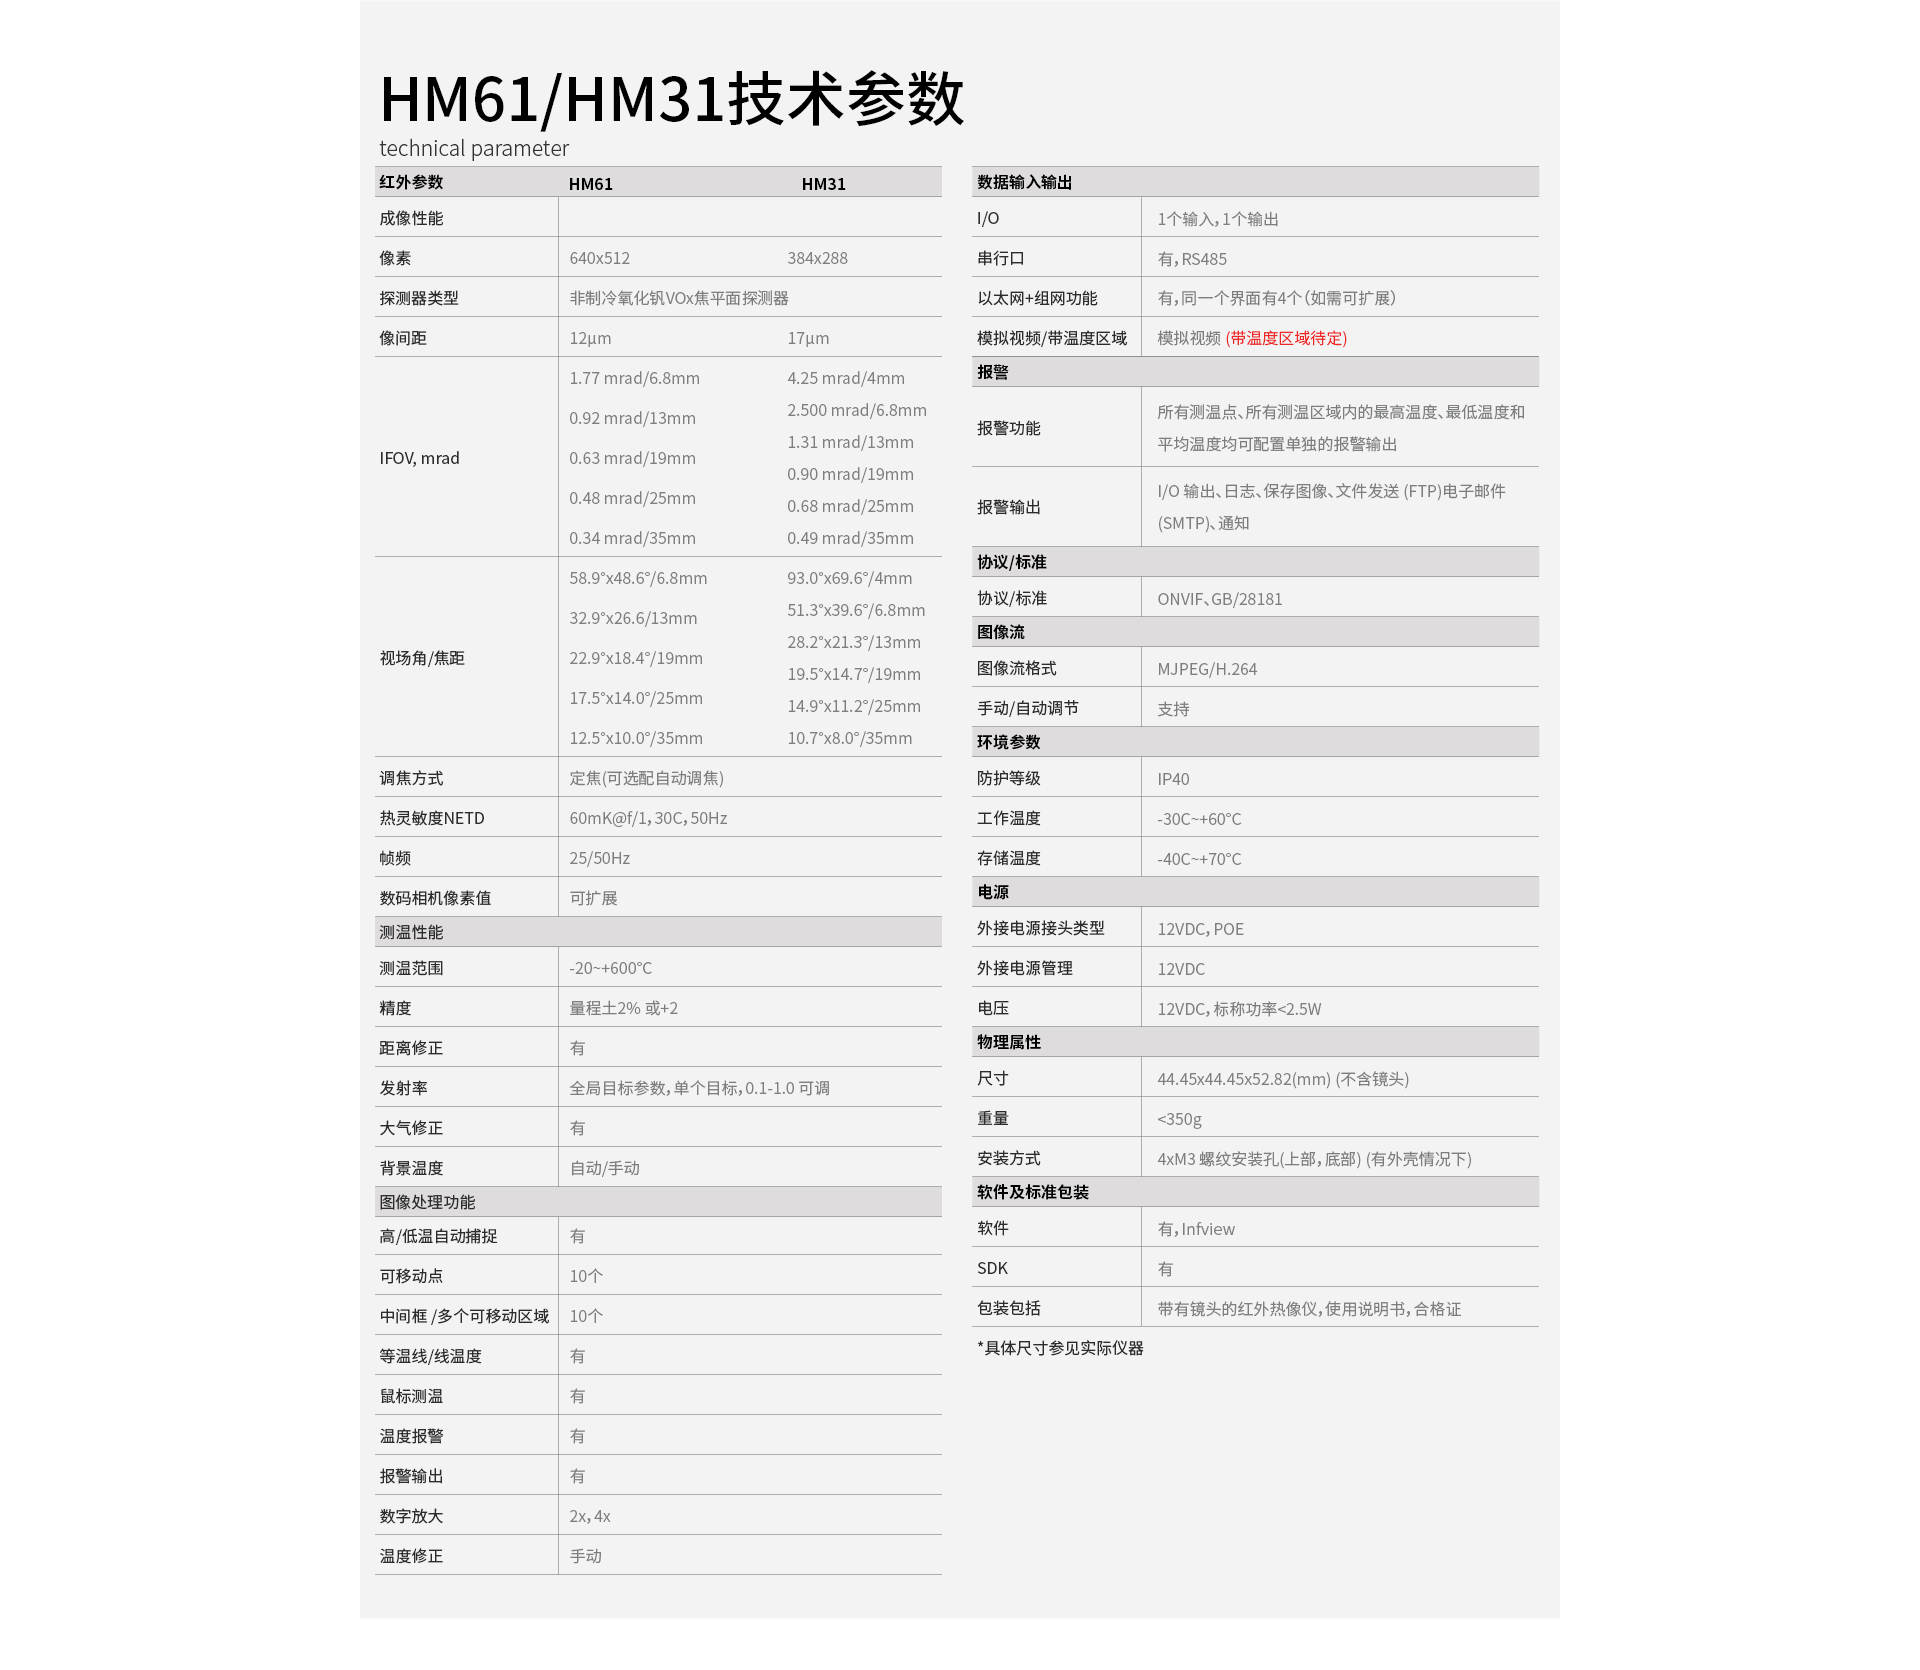Click 'MJPEG/H.264' stream format value
The width and height of the screenshot is (1920, 1670).
(1207, 669)
